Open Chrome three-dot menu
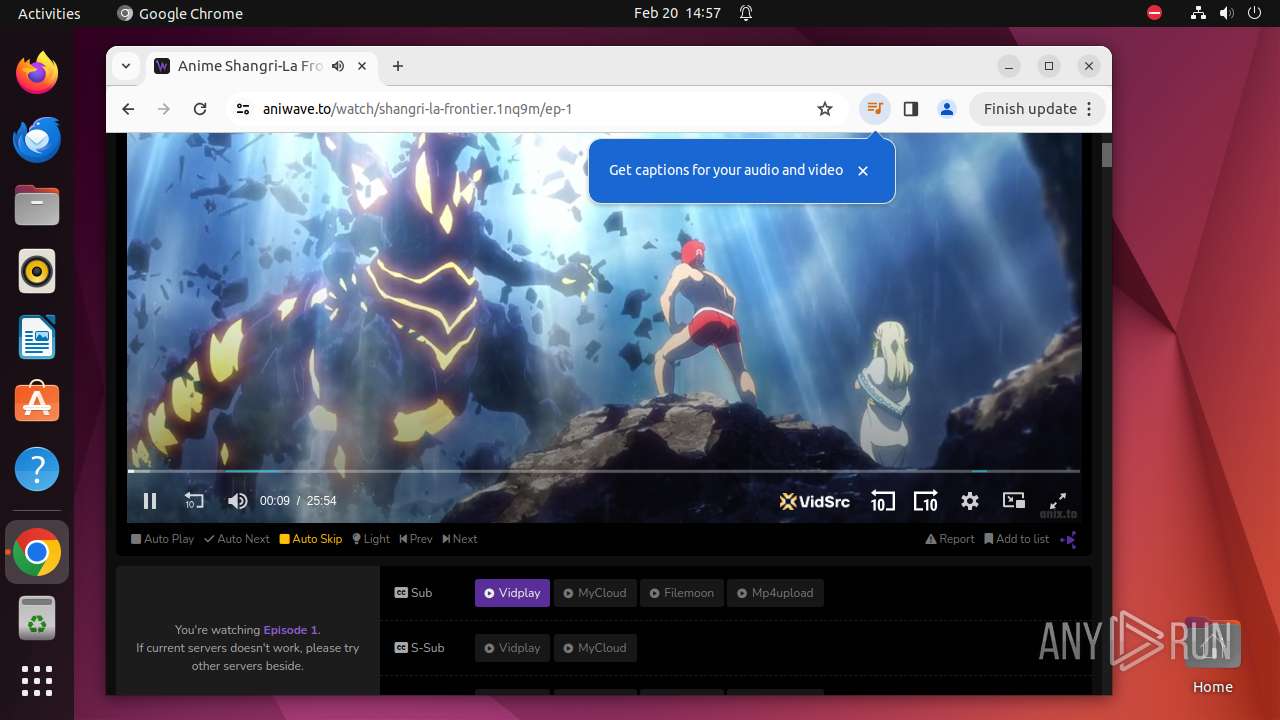 [1090, 109]
